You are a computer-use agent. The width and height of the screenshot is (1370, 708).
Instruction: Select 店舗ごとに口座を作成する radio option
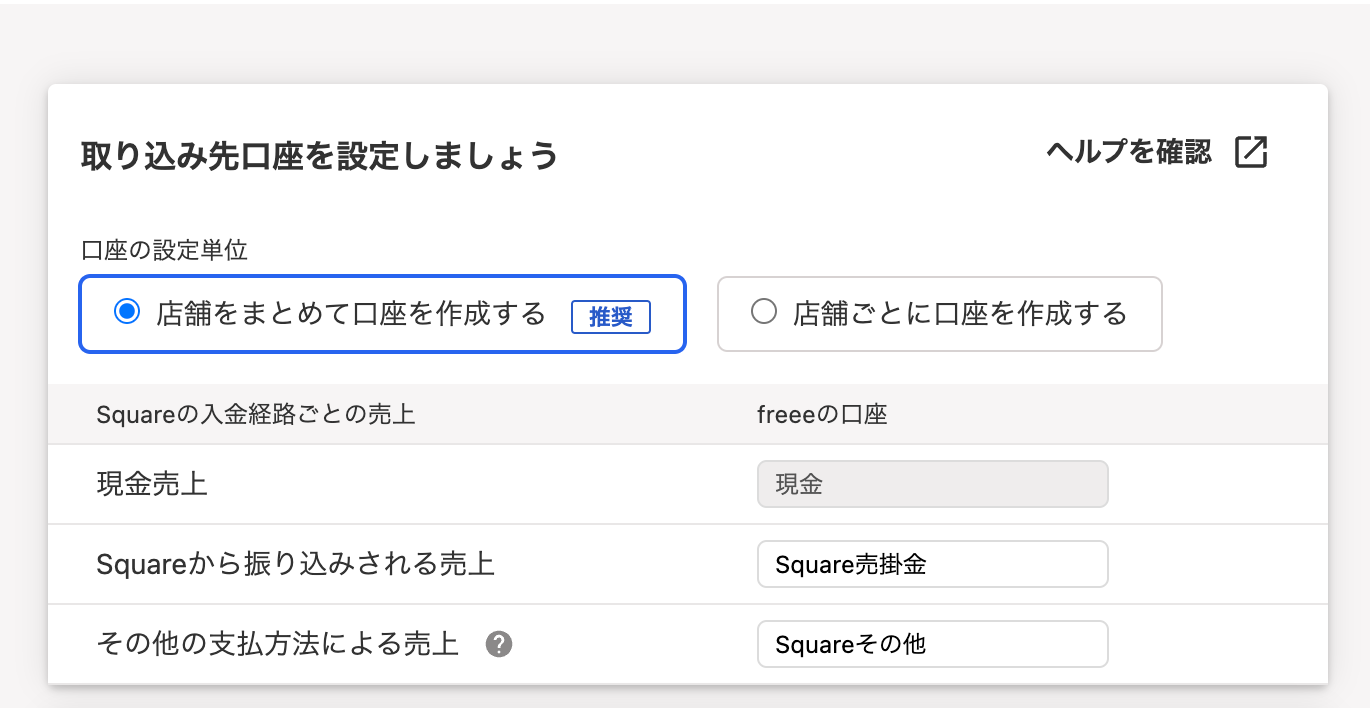click(764, 312)
